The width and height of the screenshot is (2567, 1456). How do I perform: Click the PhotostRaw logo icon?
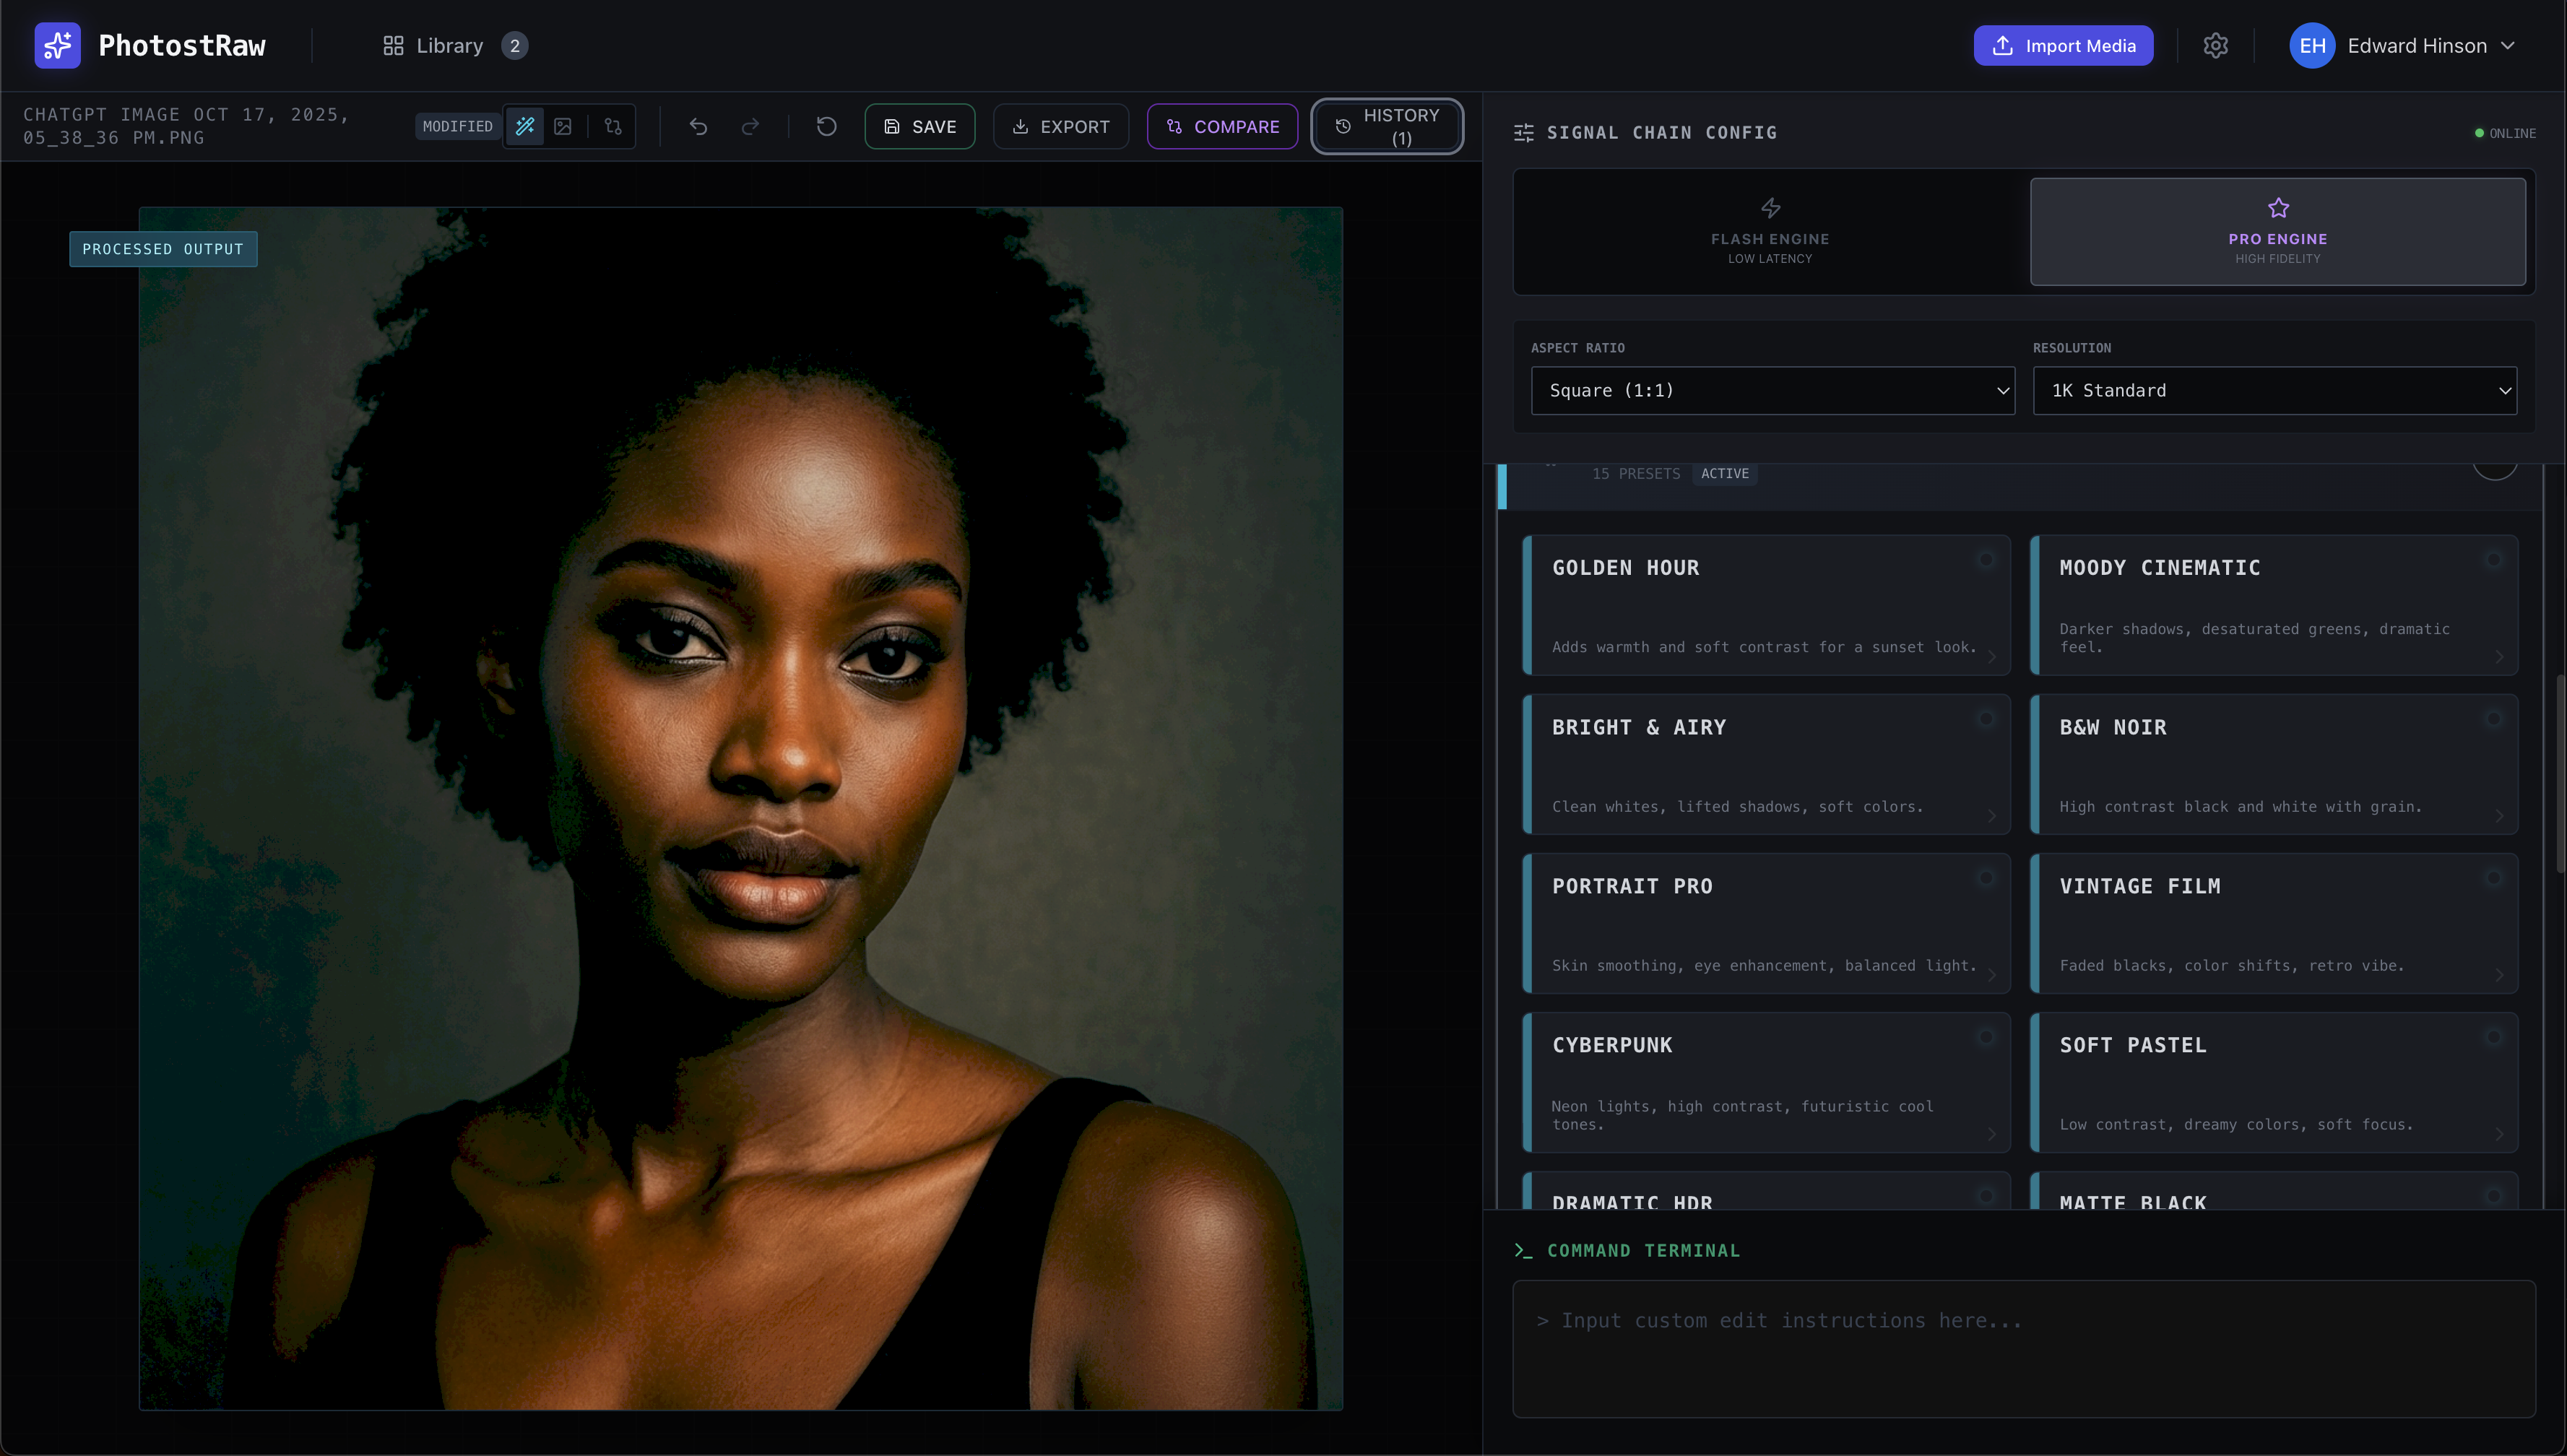[x=57, y=45]
